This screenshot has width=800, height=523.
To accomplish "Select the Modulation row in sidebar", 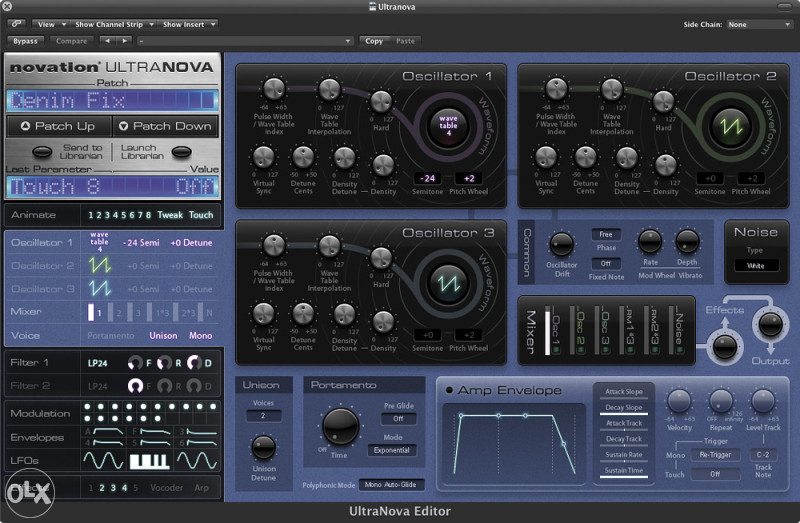I will click(113, 413).
